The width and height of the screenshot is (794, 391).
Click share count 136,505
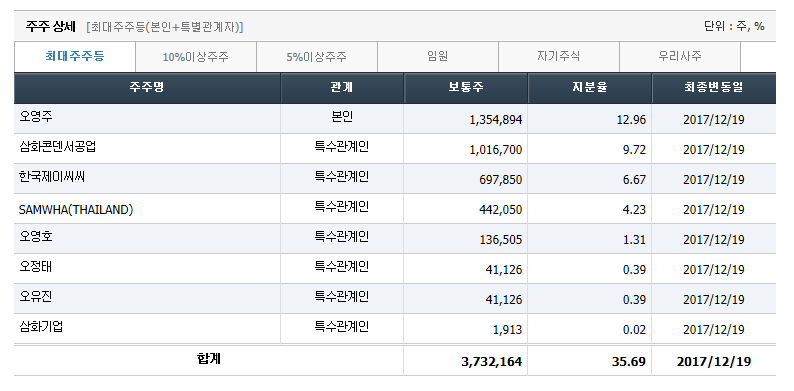coord(500,240)
